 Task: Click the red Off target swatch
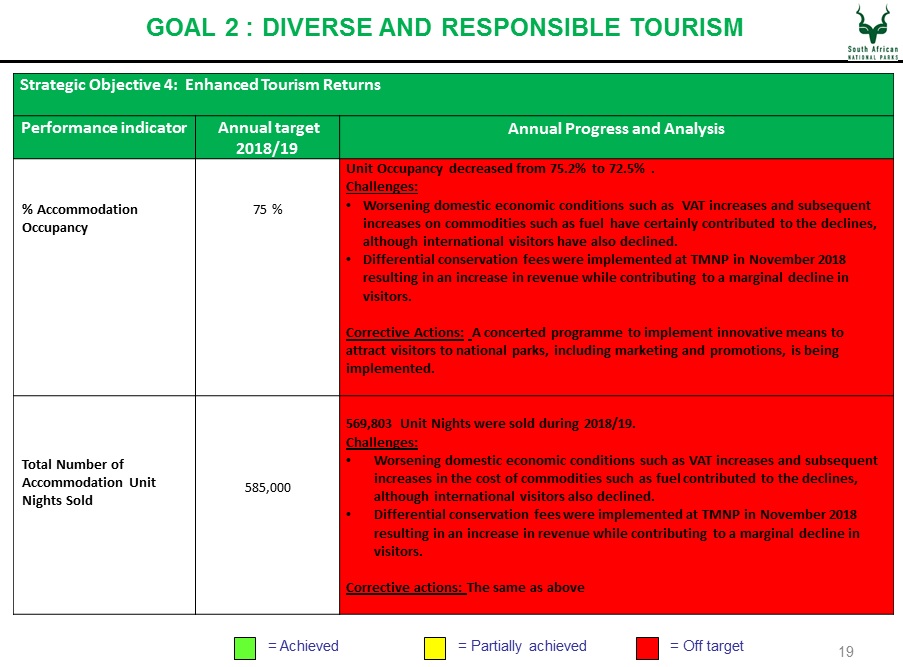(x=647, y=648)
